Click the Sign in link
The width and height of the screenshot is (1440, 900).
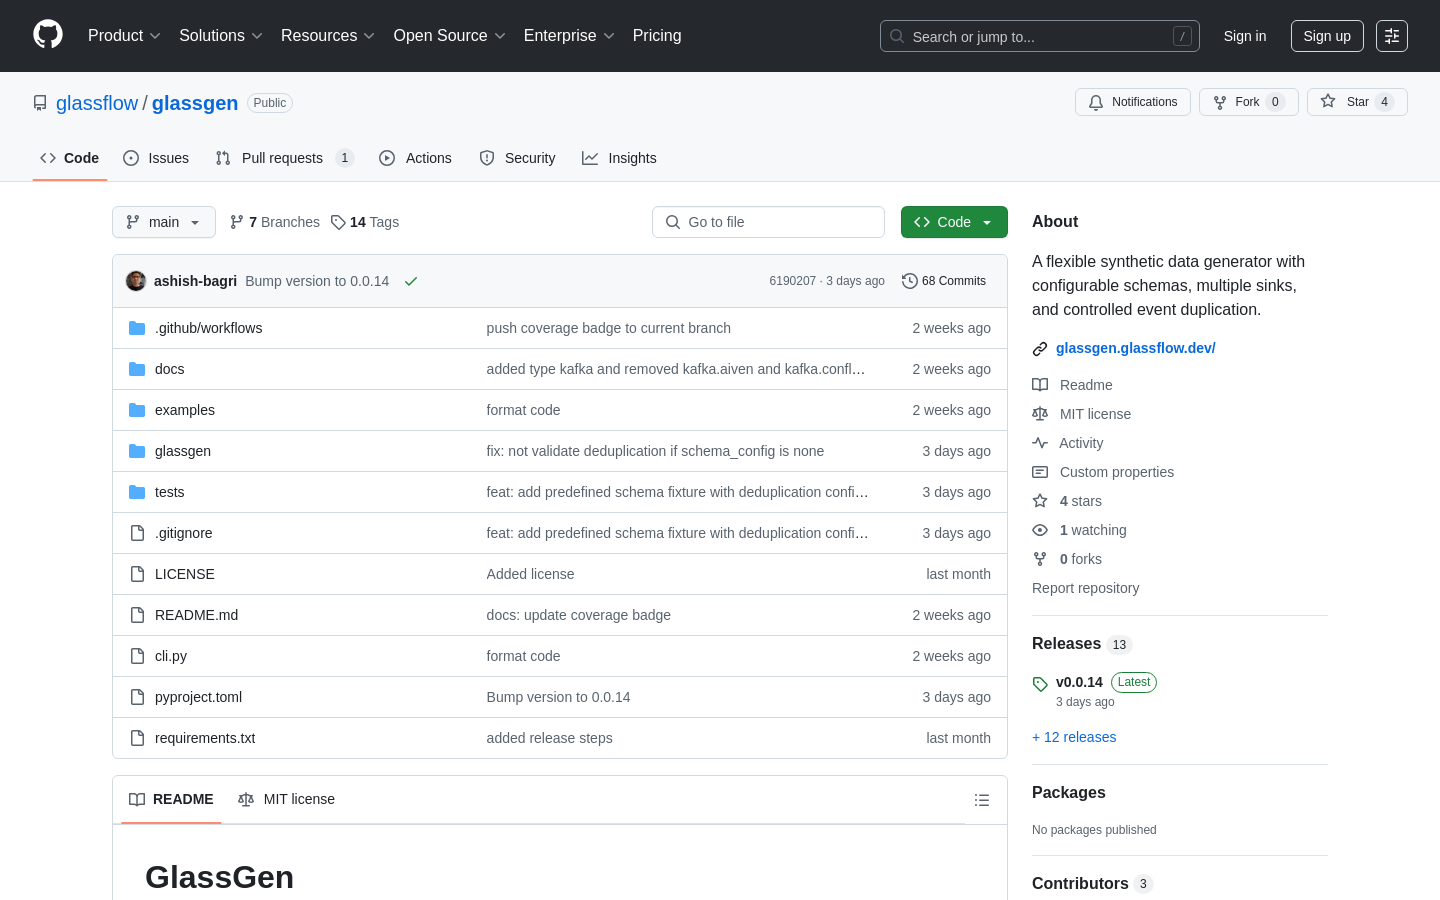1245,36
